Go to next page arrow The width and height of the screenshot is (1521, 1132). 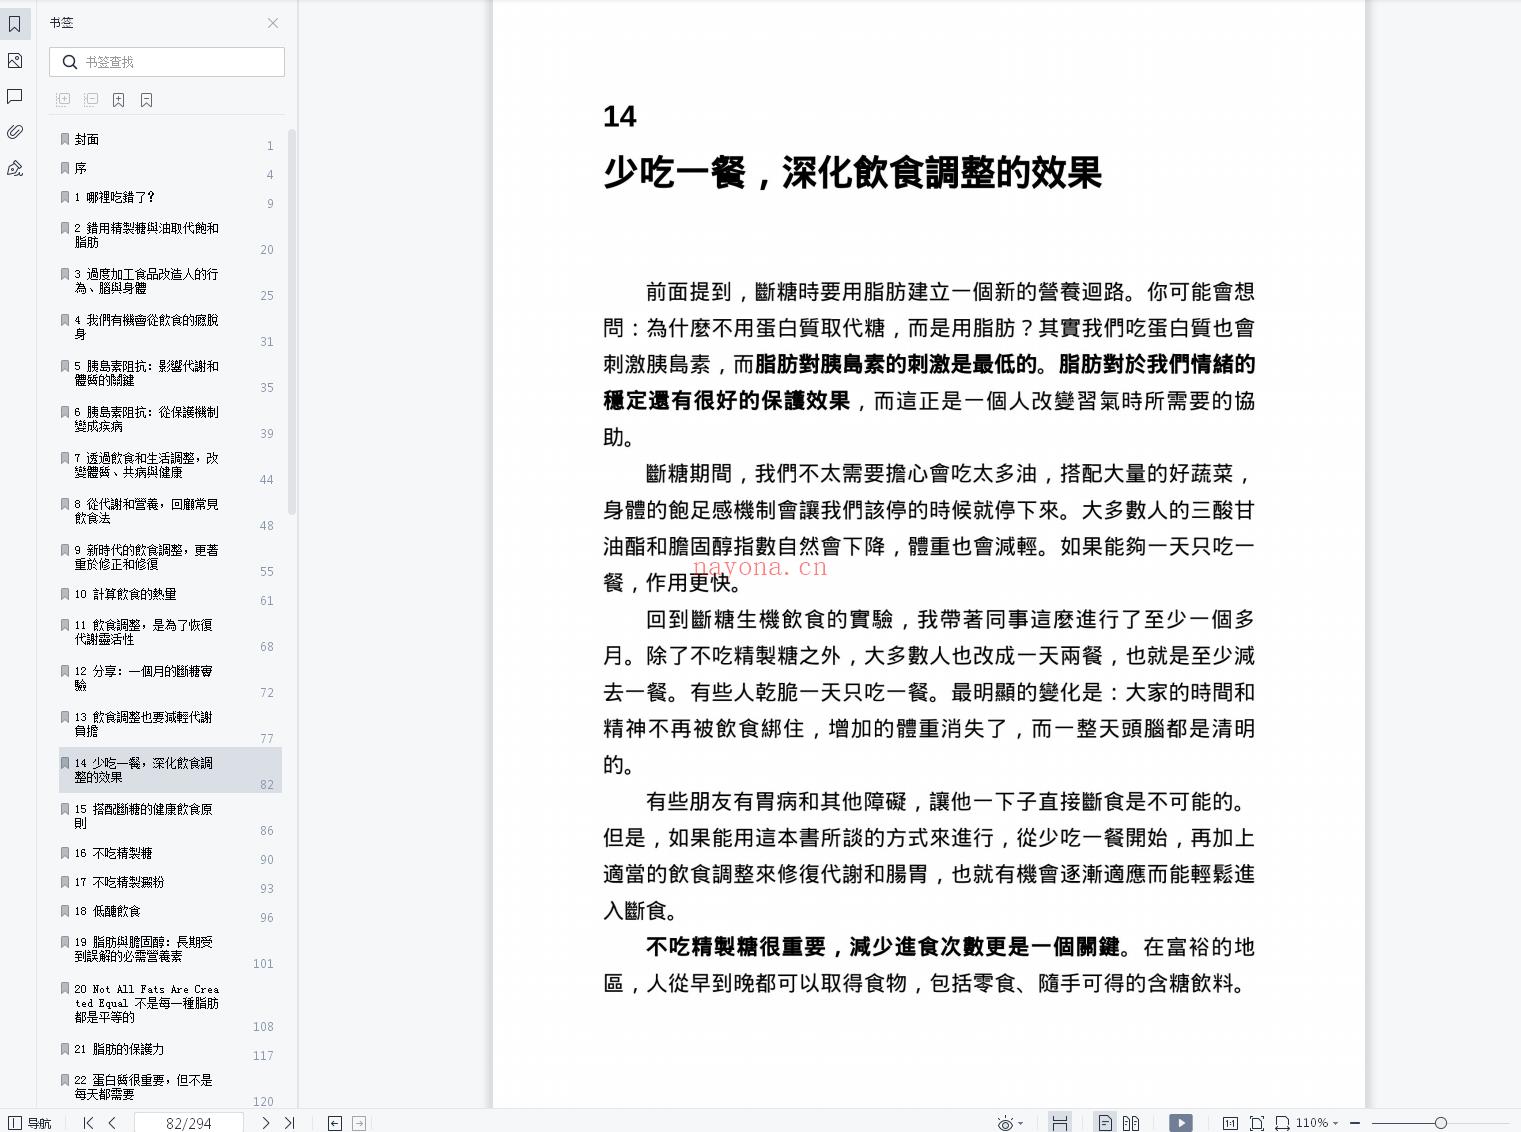click(x=265, y=1123)
